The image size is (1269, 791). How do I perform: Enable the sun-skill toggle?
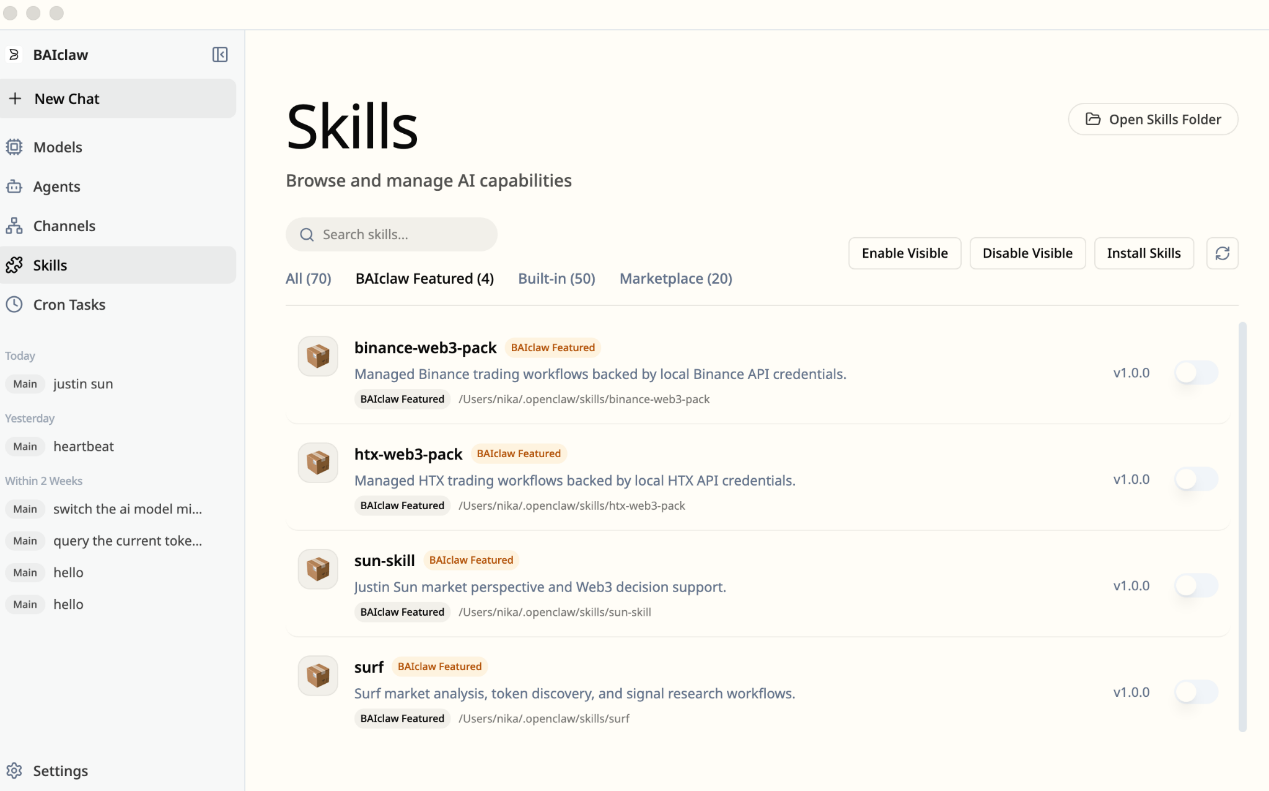click(1196, 586)
